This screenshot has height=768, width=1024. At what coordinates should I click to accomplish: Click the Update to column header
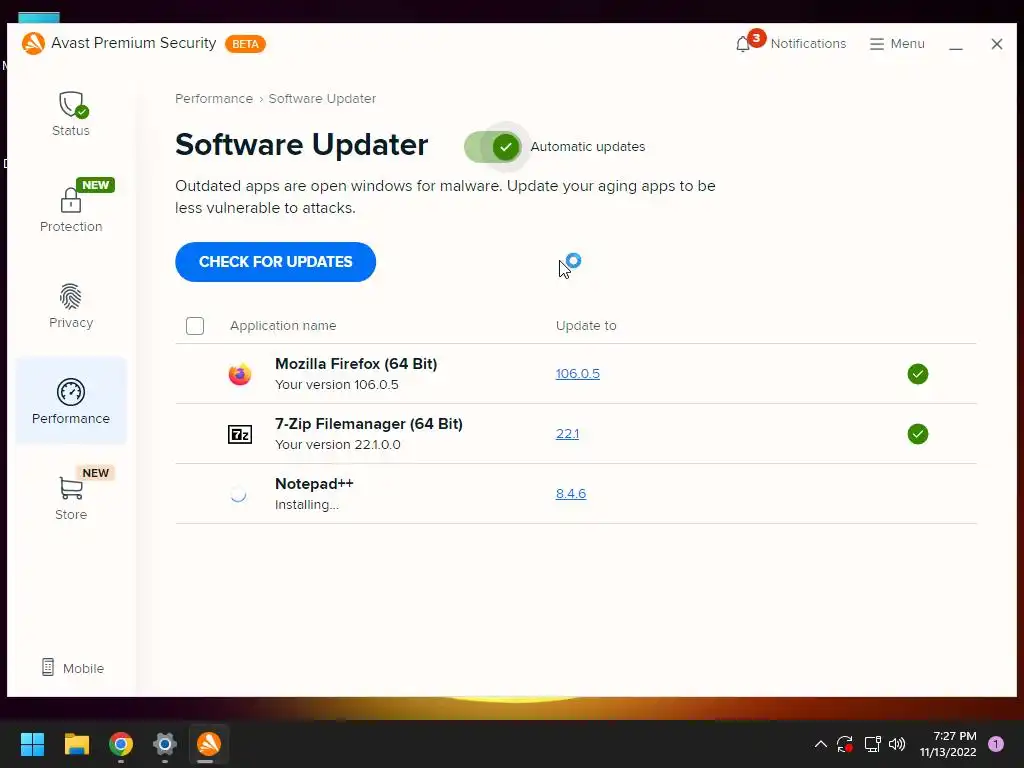pyautogui.click(x=586, y=325)
